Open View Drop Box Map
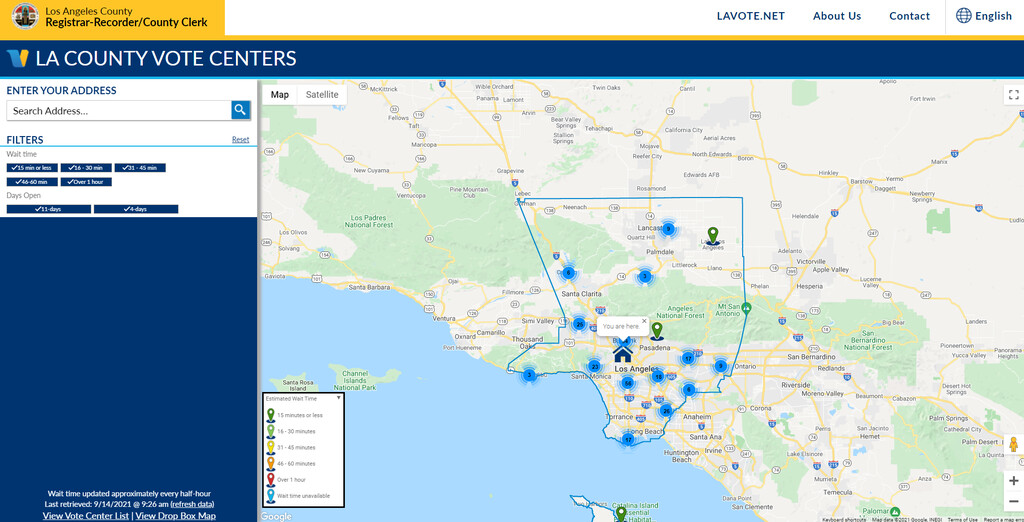The width and height of the screenshot is (1024, 522). coord(175,516)
